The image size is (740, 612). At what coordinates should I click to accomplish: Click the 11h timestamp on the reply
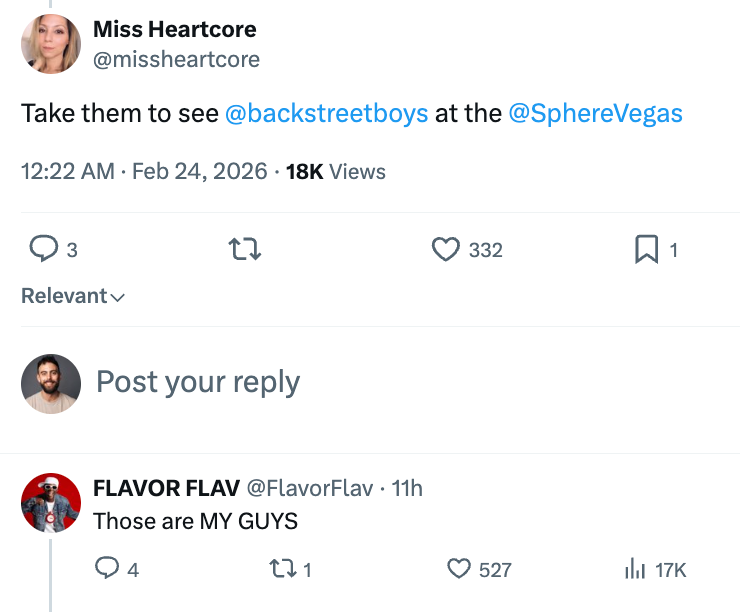coord(407,488)
